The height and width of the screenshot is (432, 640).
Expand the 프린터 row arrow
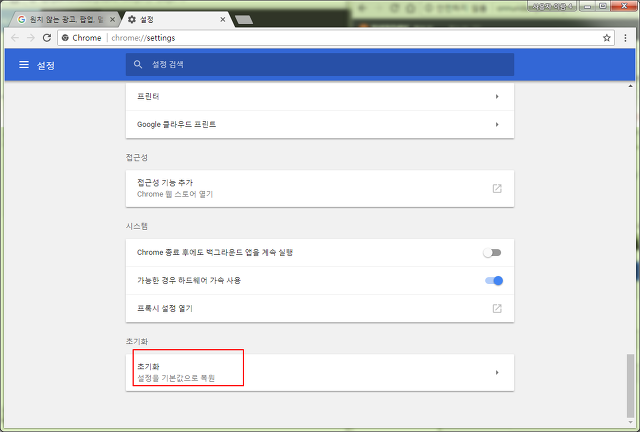(x=497, y=97)
